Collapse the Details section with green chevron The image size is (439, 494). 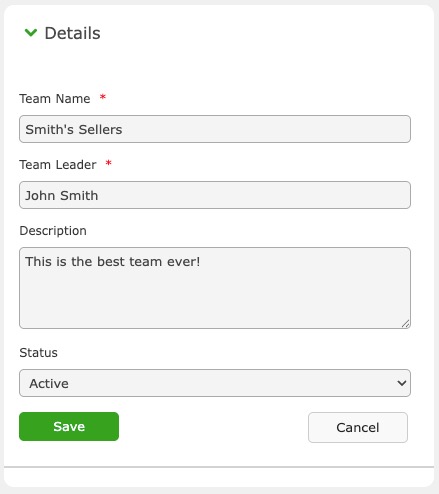pos(31,33)
